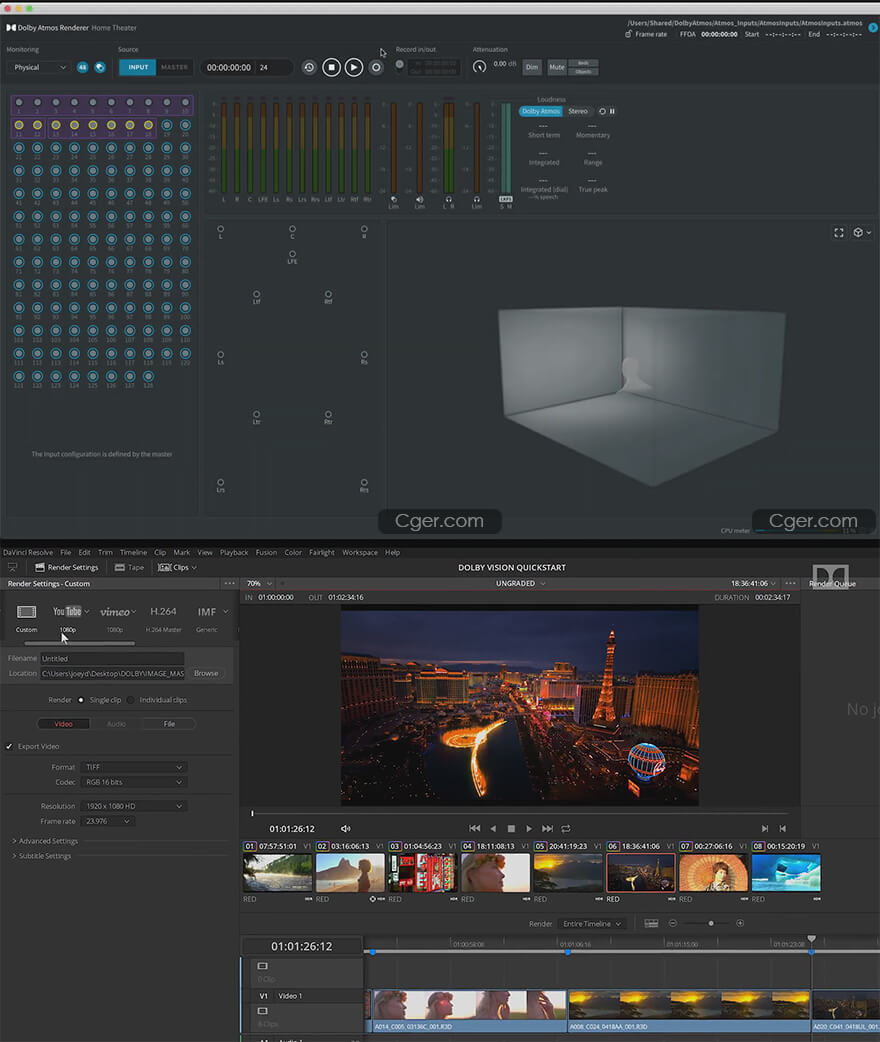Toggle the blue 48 monitoring icon
Viewport: 880px width, 1042px height.
click(x=82, y=67)
